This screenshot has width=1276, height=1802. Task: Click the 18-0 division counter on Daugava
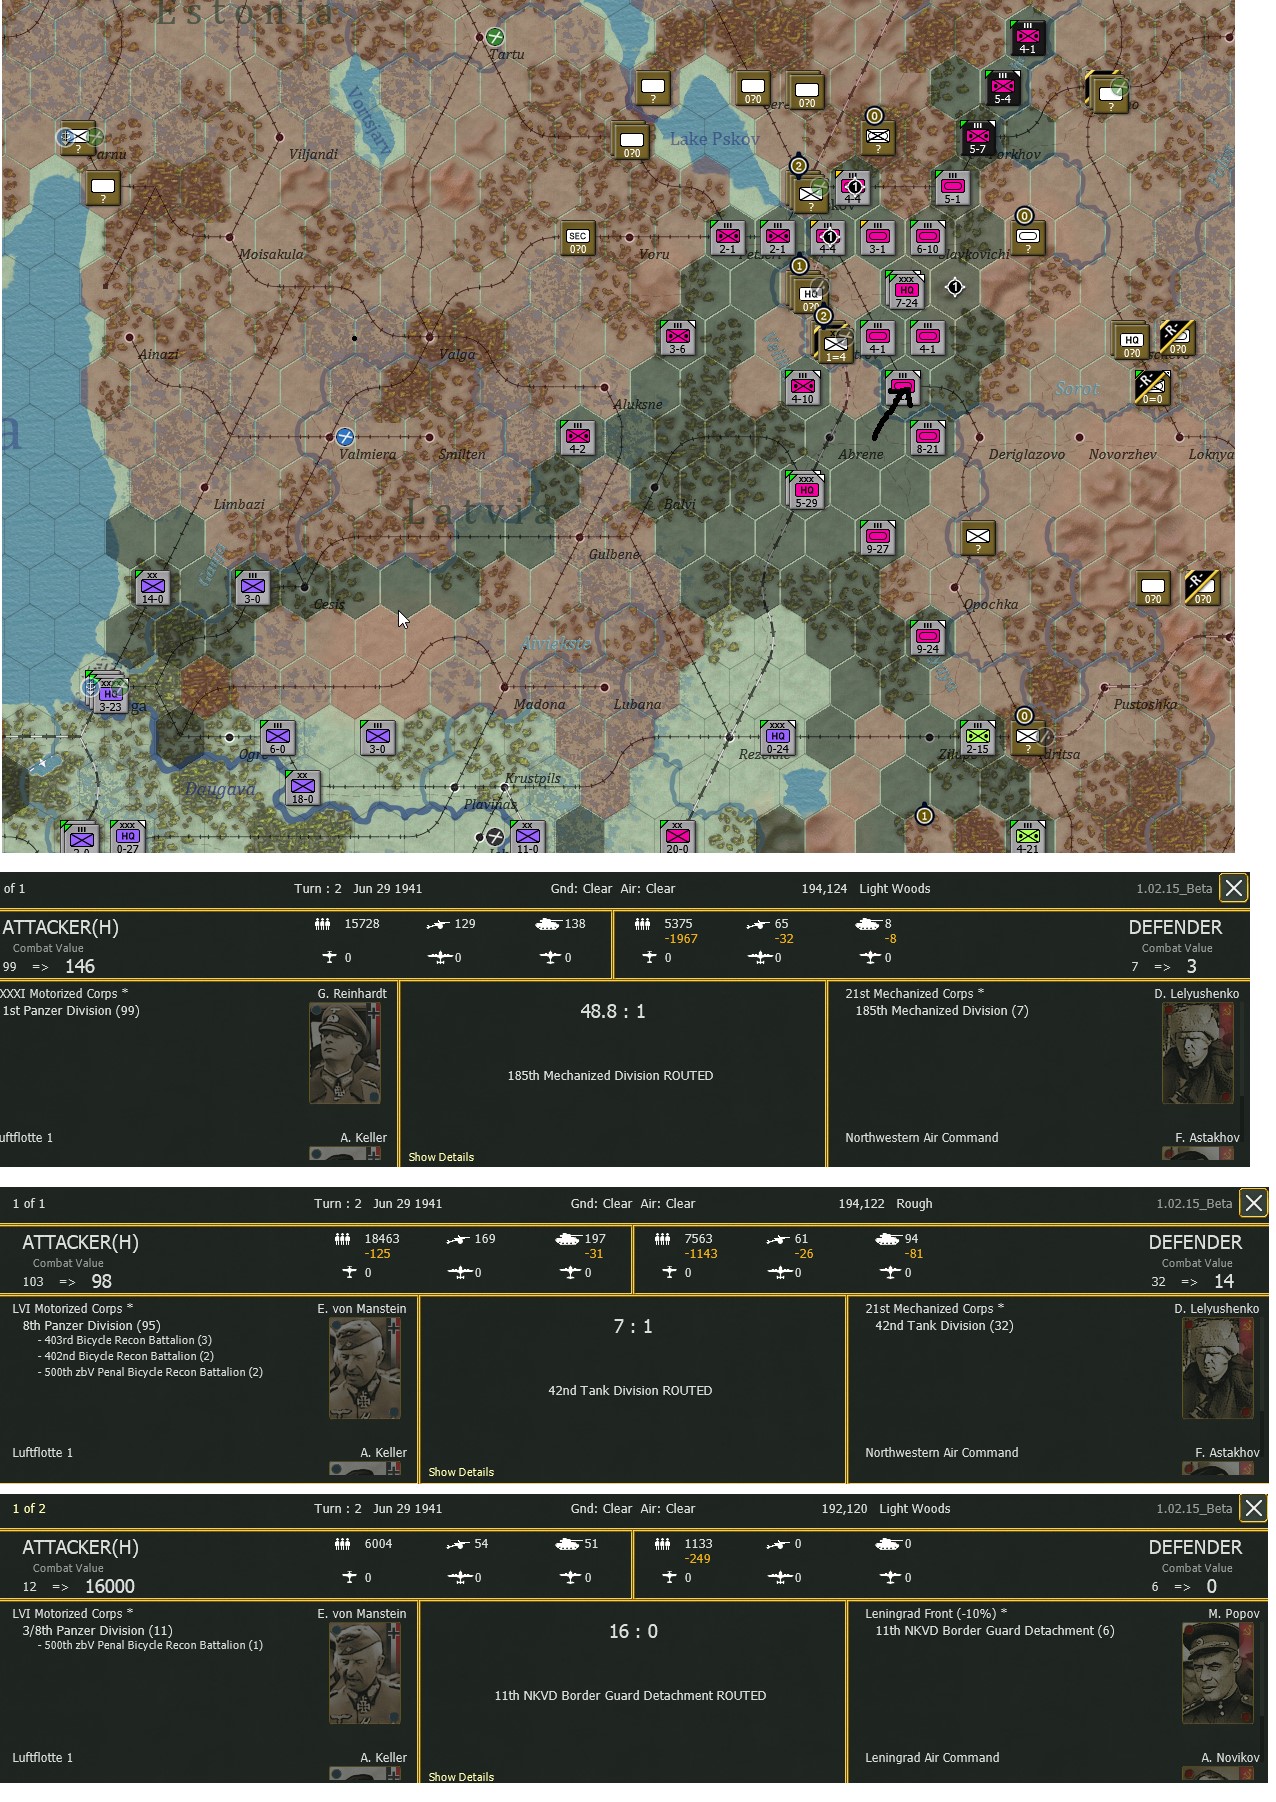pos(302,788)
